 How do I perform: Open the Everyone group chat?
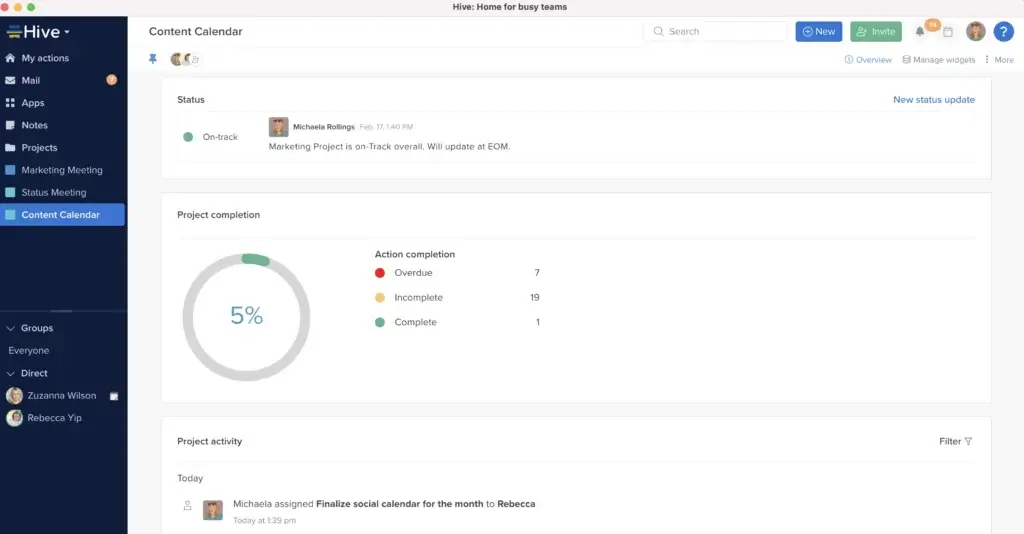(29, 351)
